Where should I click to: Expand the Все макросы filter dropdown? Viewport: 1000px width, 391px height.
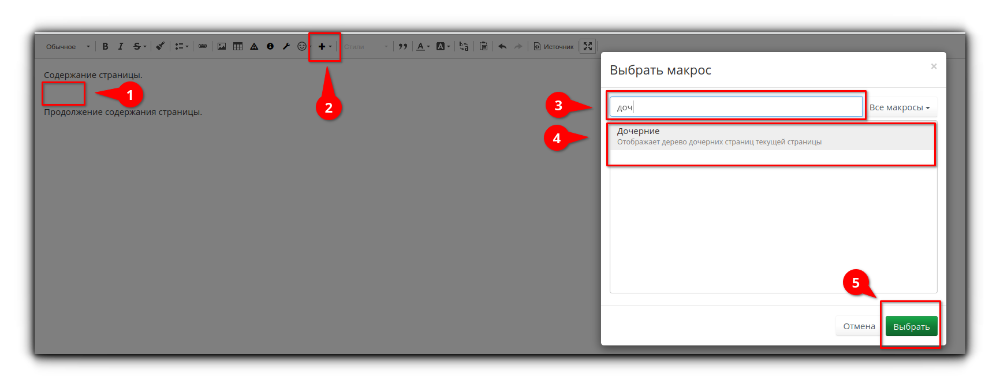(899, 108)
